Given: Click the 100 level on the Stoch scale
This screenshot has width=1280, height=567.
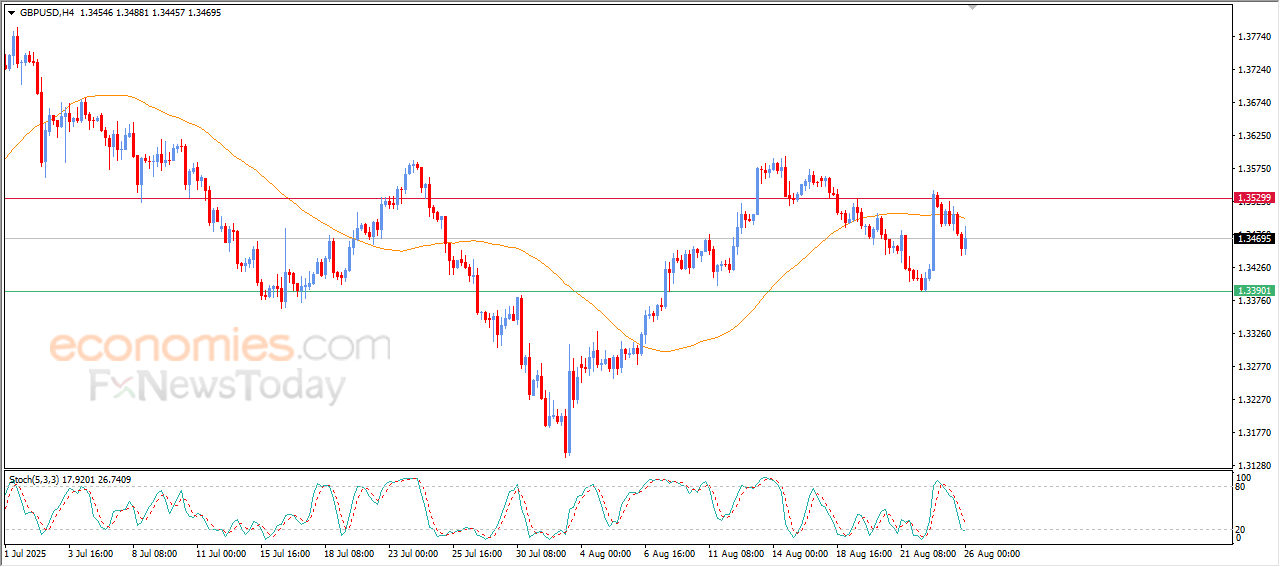Looking at the screenshot, I should 1245,479.
